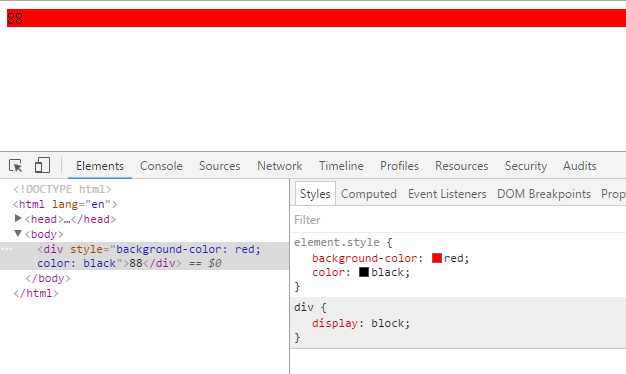Viewport: 626px width, 374px height.
Task: Select the Styles sidebar tab
Action: (x=315, y=194)
